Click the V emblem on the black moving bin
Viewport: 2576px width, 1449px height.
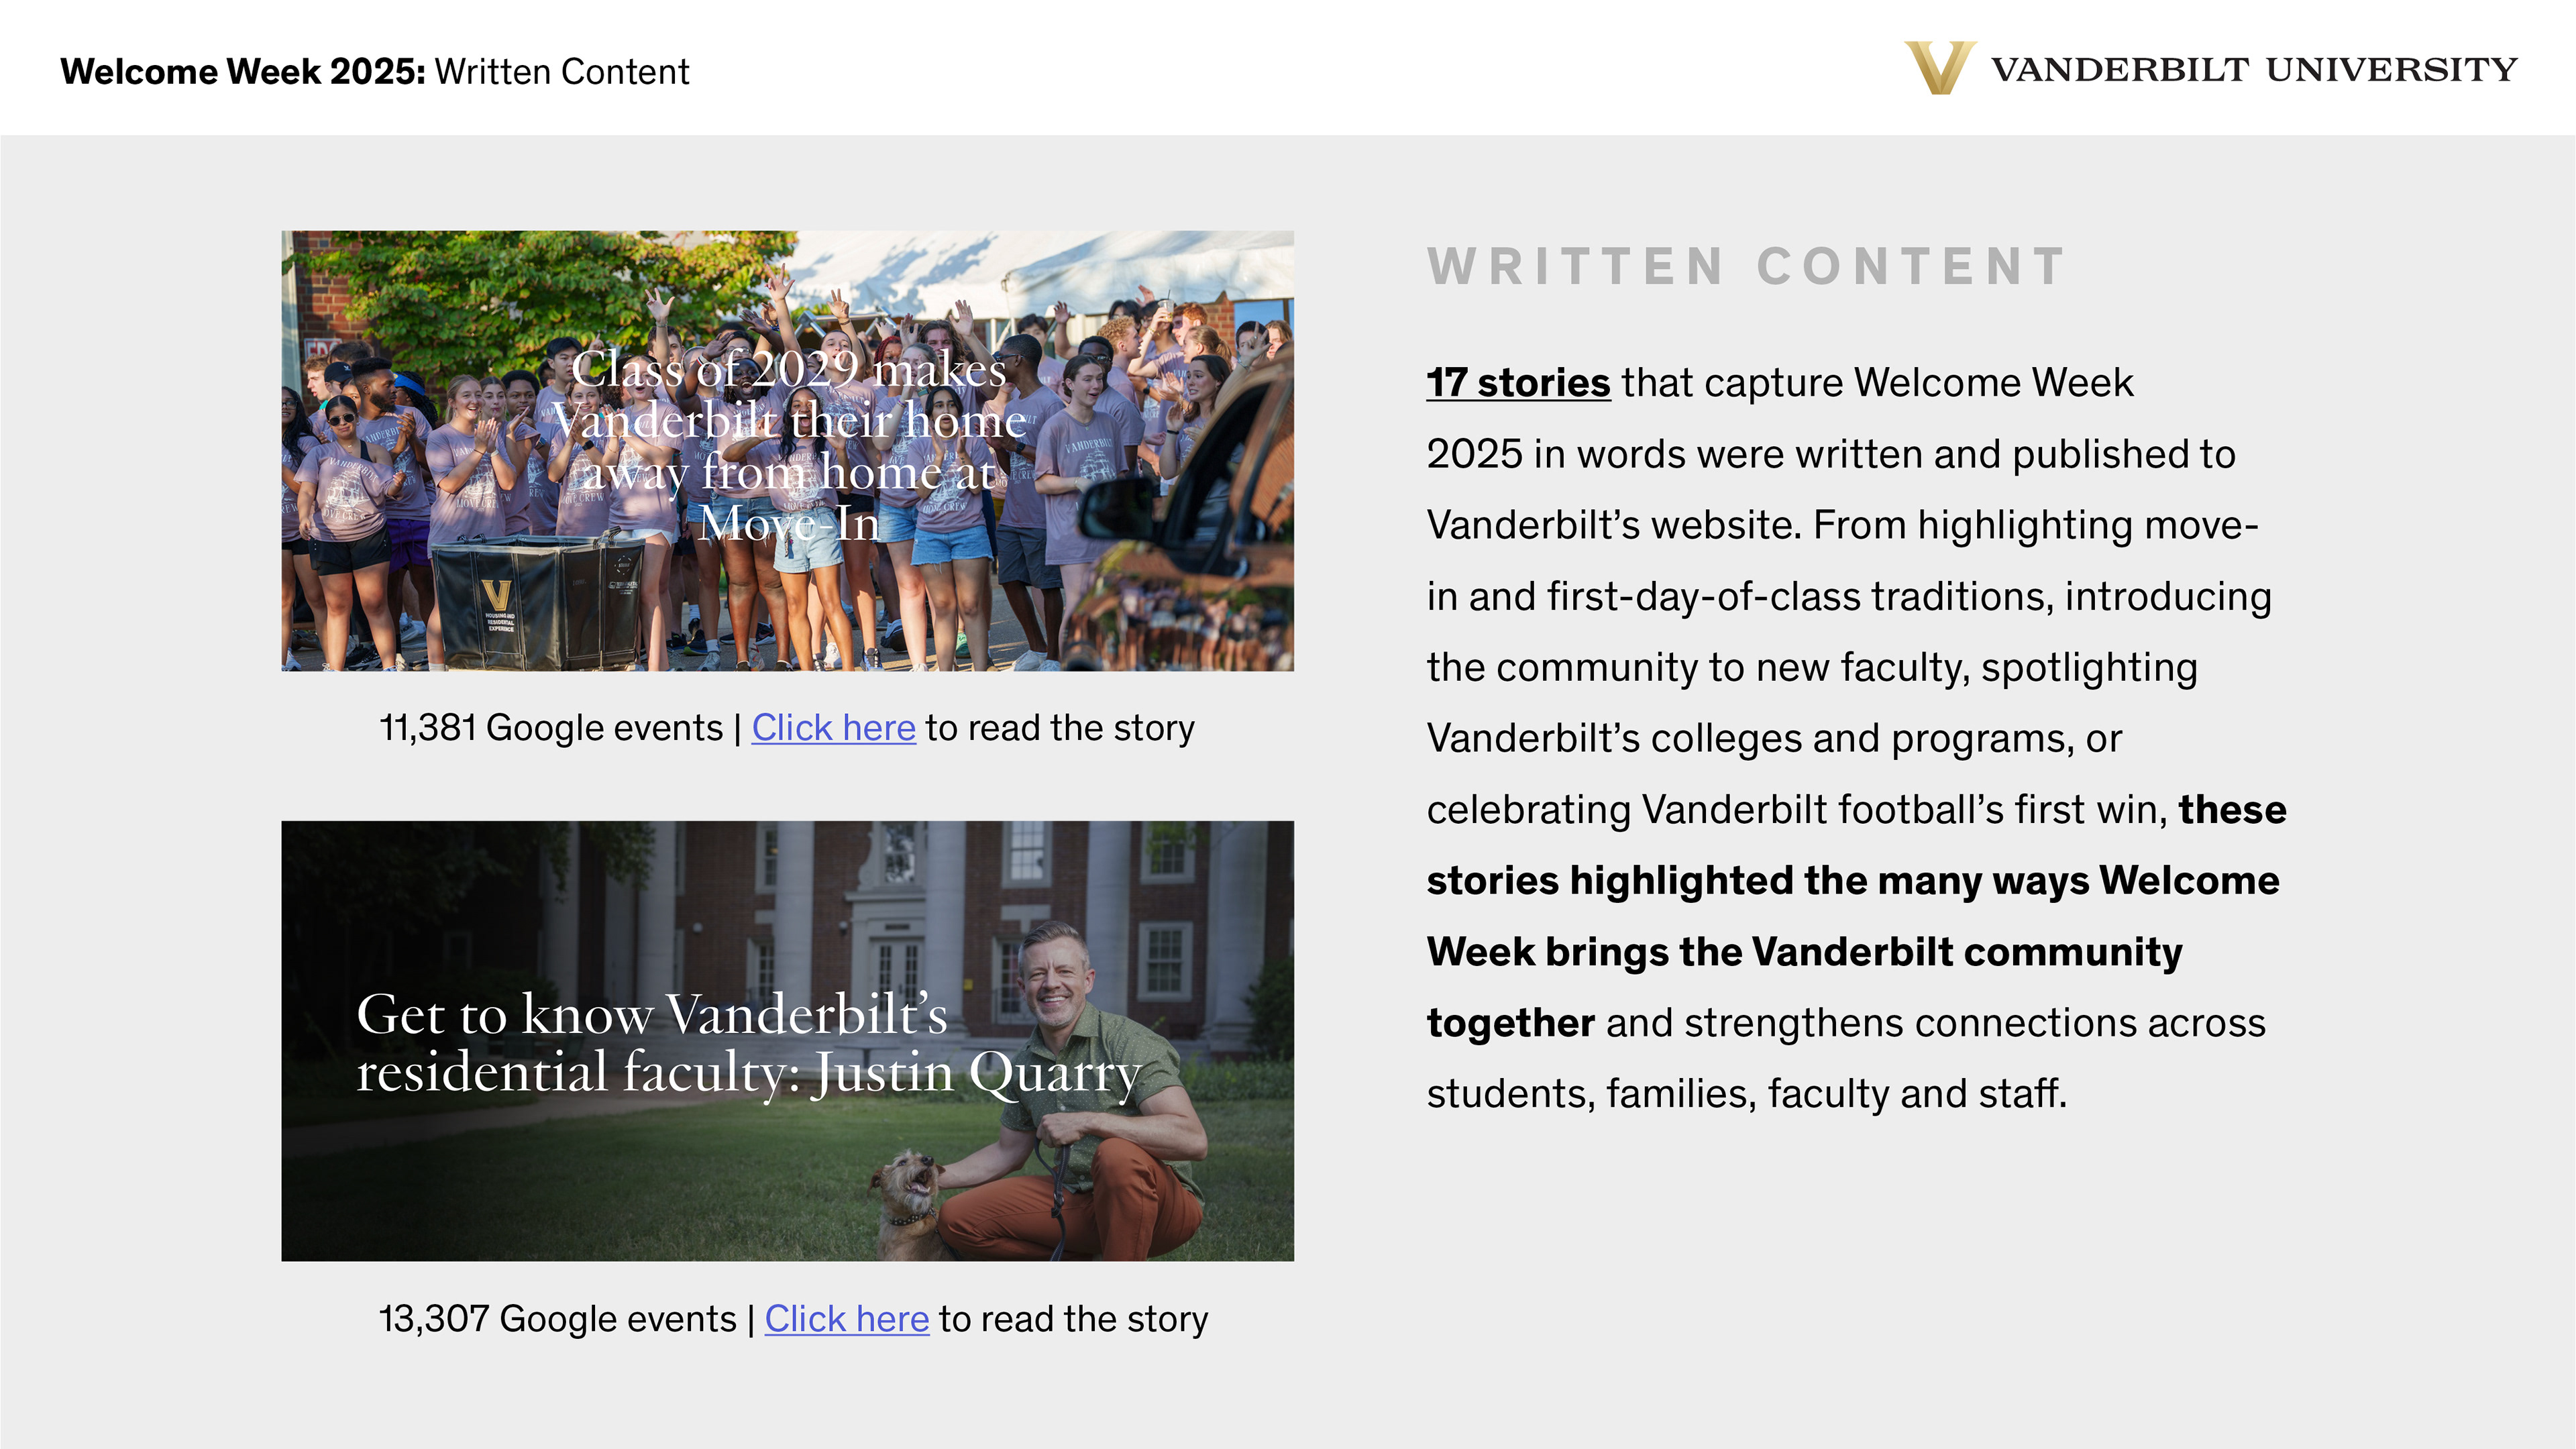[x=496, y=595]
